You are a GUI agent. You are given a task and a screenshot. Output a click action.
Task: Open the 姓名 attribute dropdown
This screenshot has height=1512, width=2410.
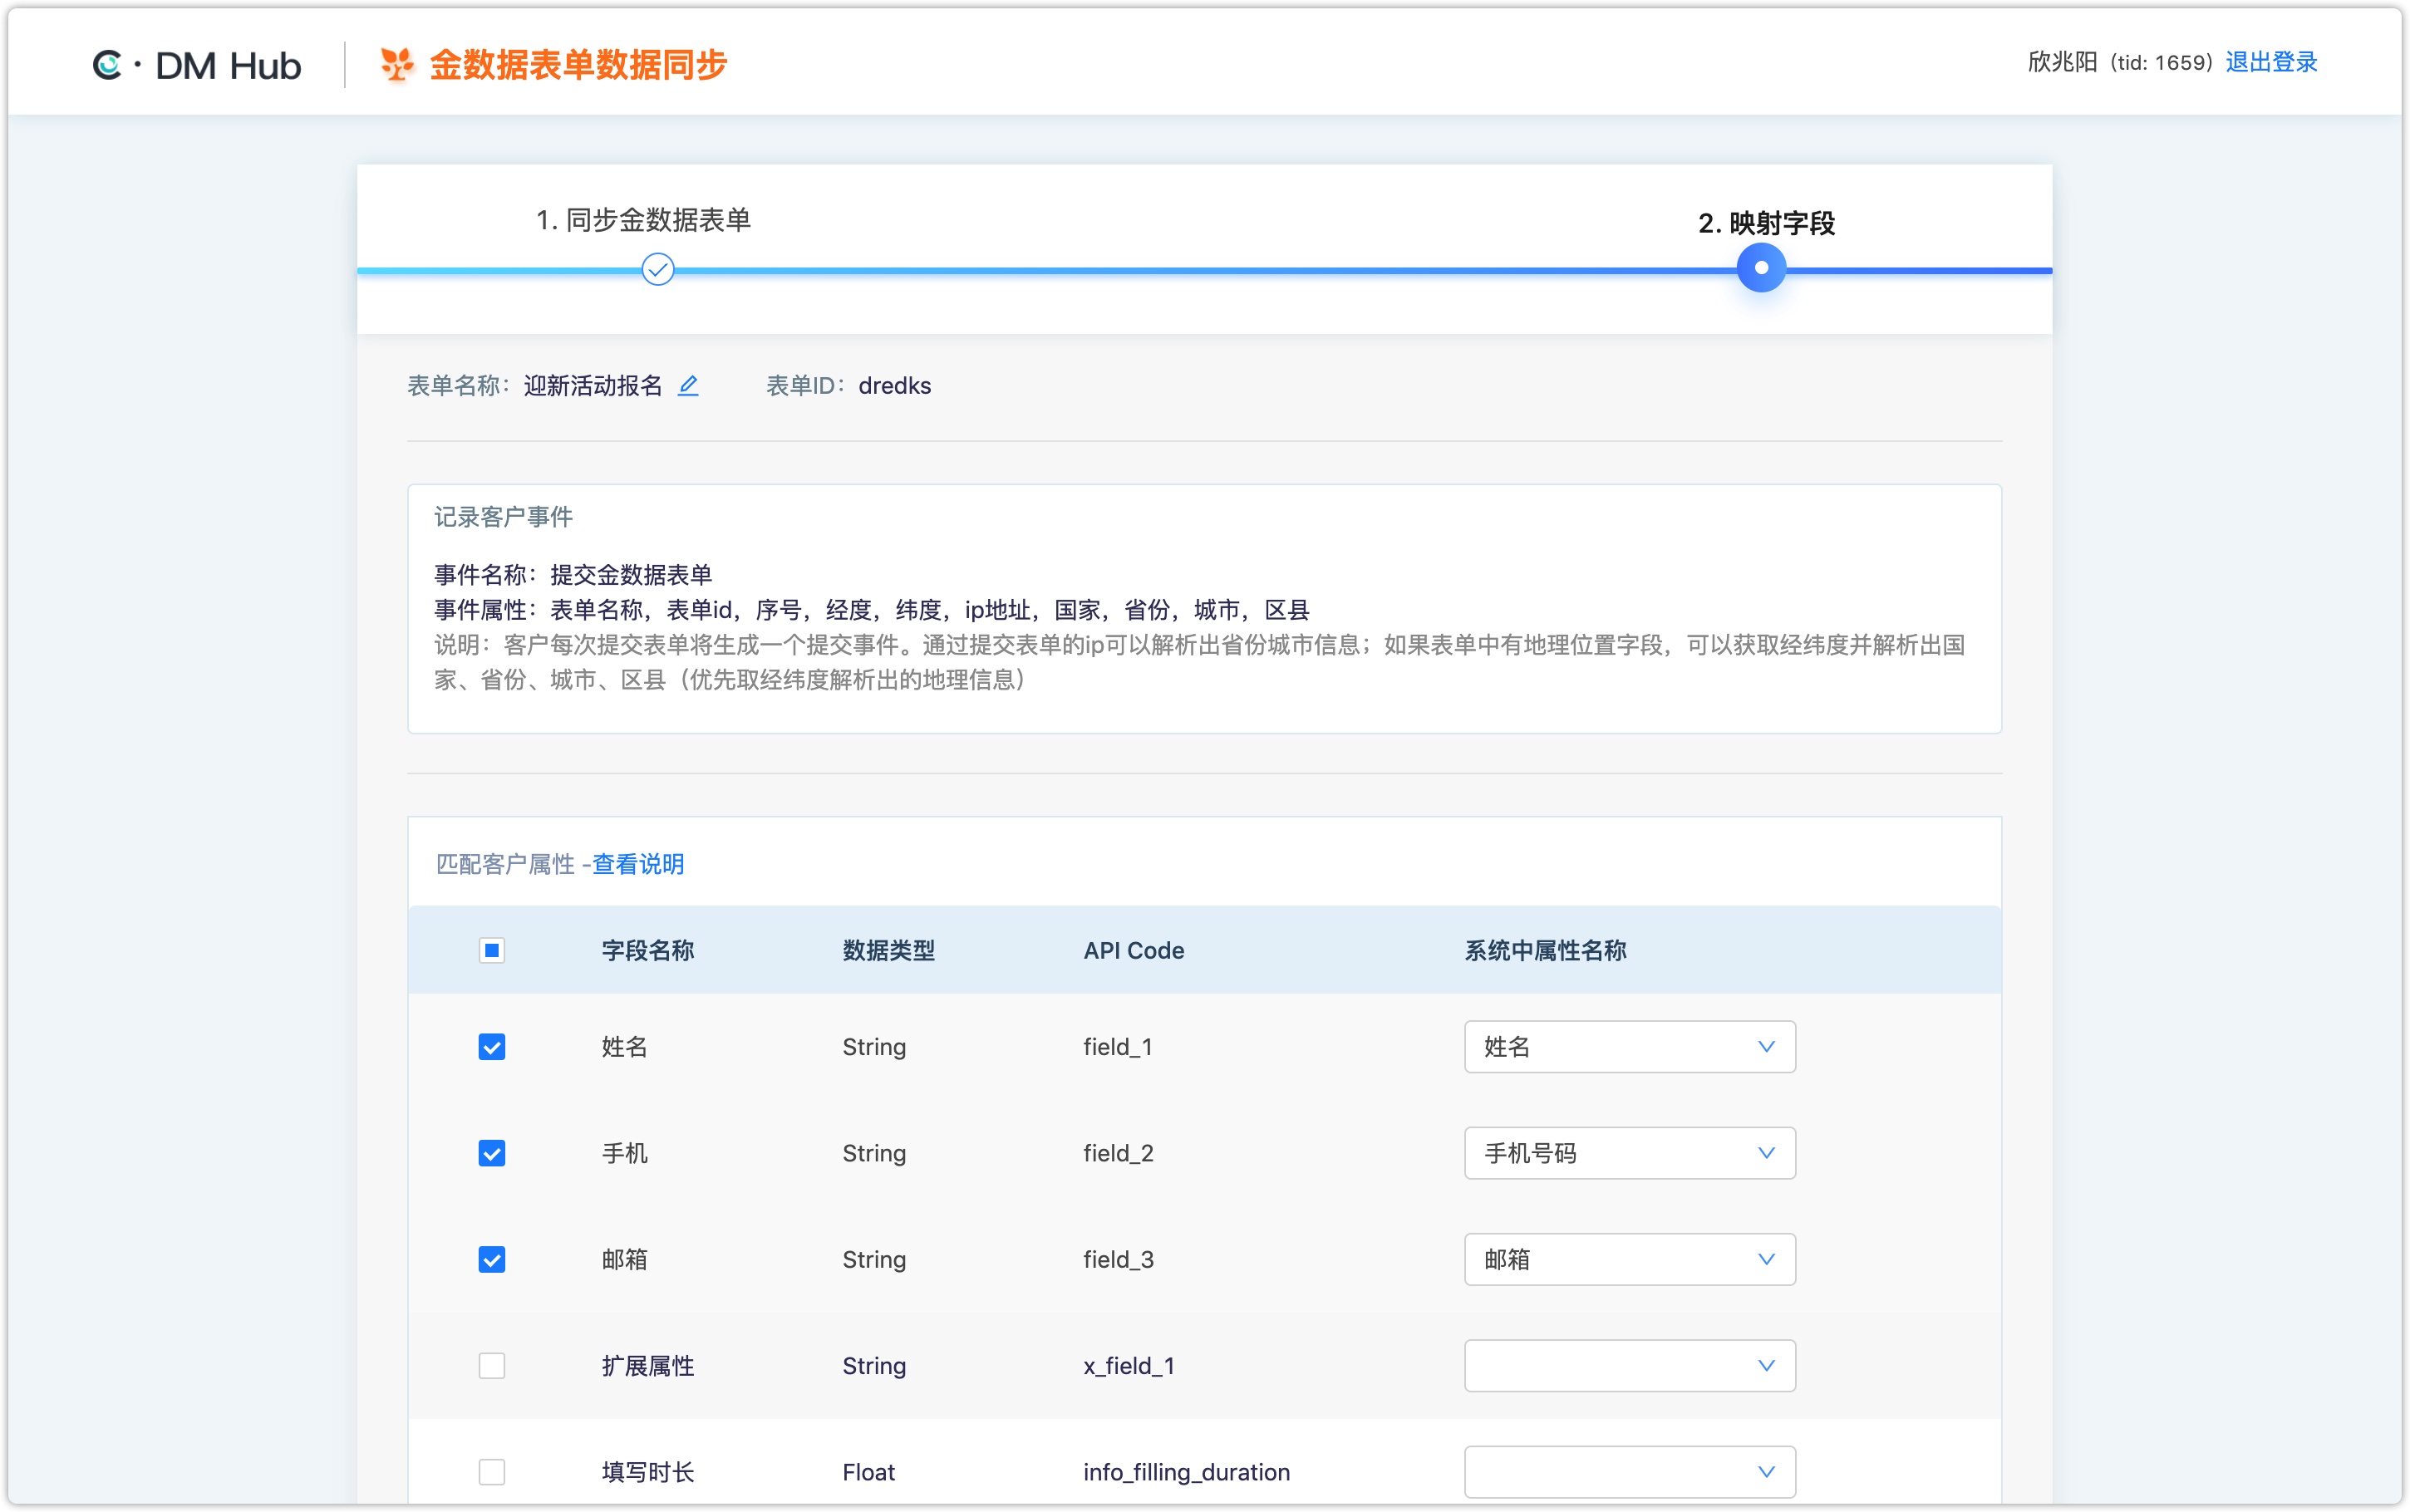point(1629,1047)
